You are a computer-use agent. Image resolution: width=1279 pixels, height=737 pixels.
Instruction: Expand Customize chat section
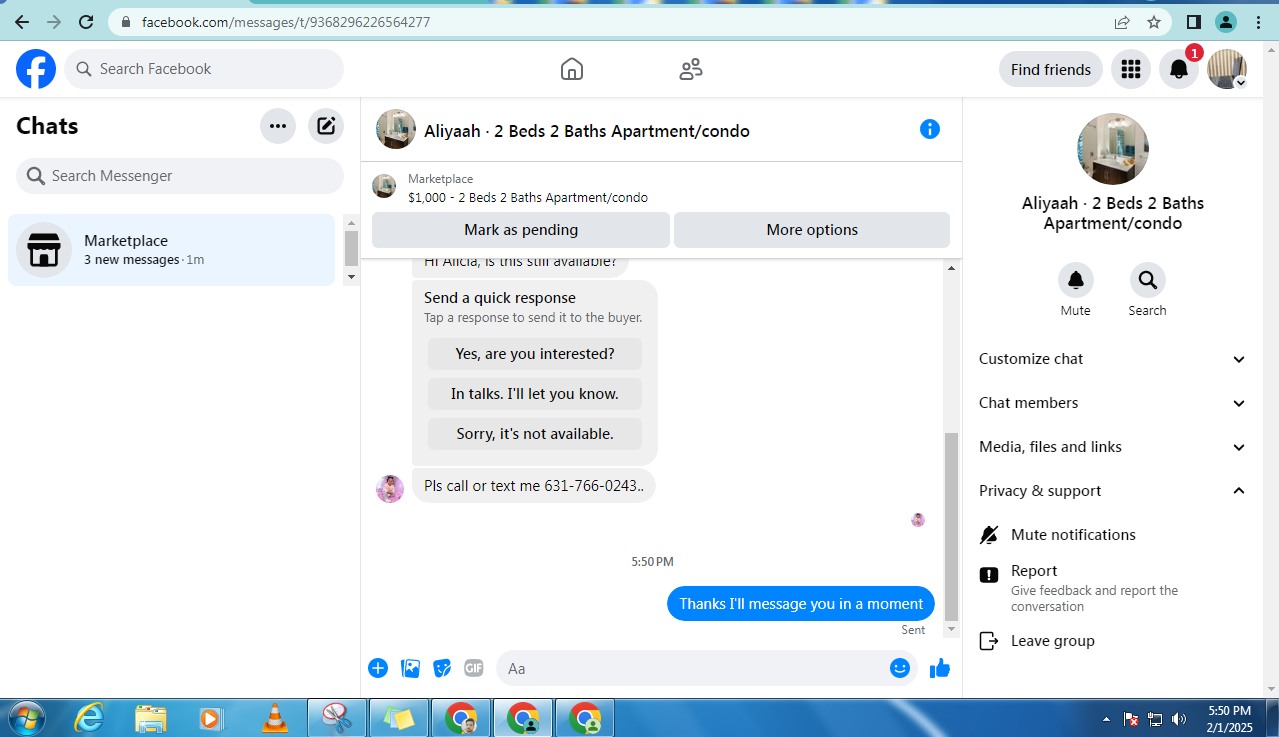[x=1111, y=359]
